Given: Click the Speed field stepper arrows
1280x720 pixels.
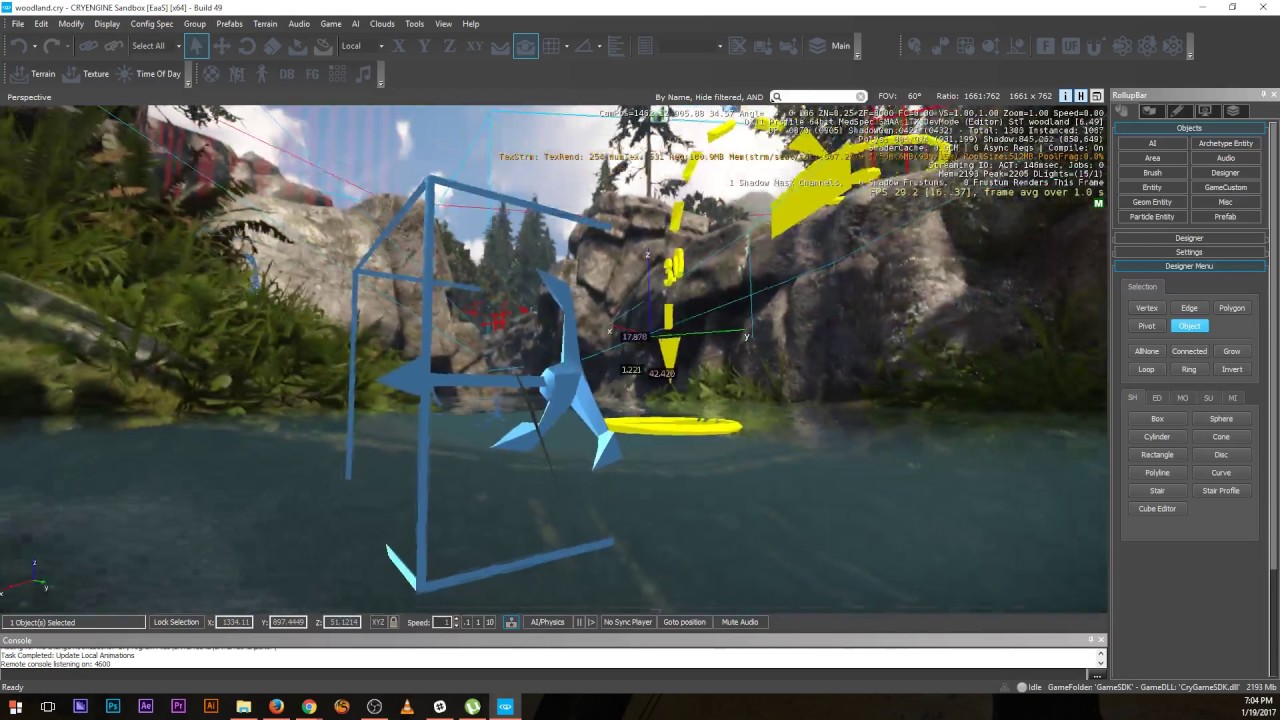Looking at the screenshot, I should tap(456, 622).
